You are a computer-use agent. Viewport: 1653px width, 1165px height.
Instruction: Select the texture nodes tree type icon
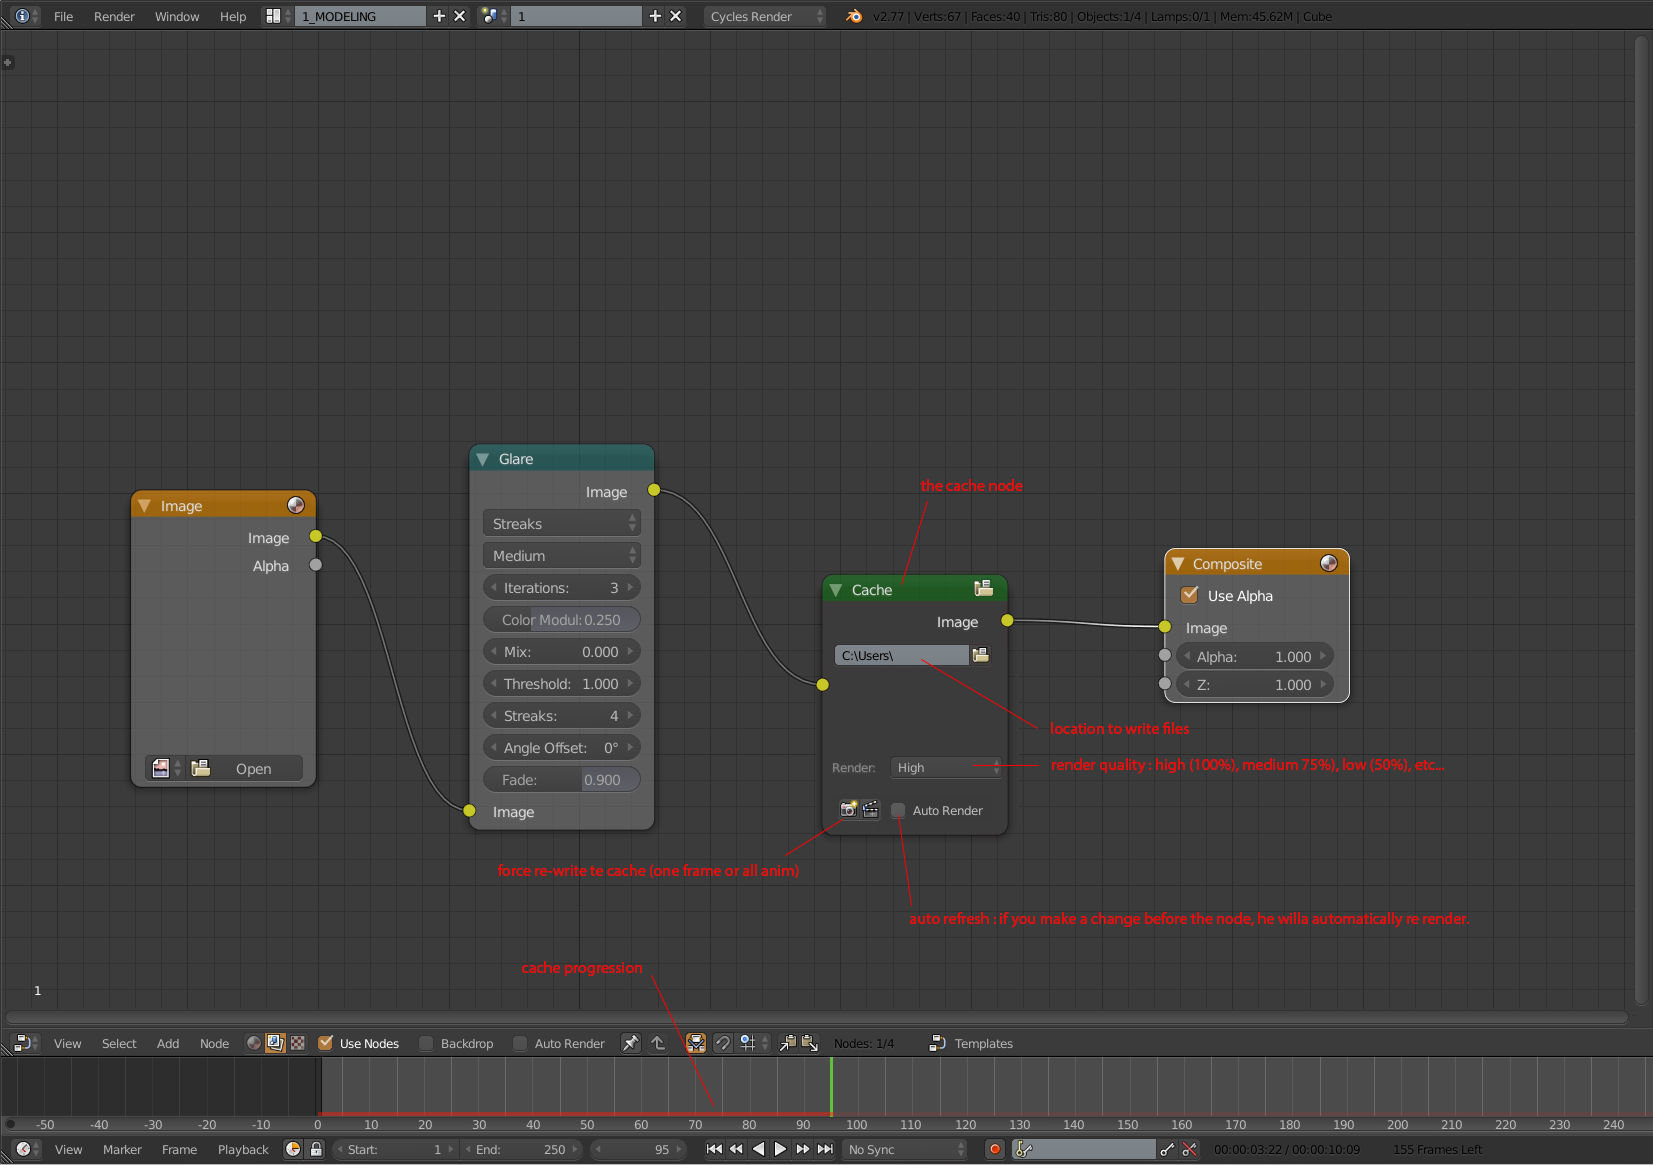click(x=297, y=1043)
